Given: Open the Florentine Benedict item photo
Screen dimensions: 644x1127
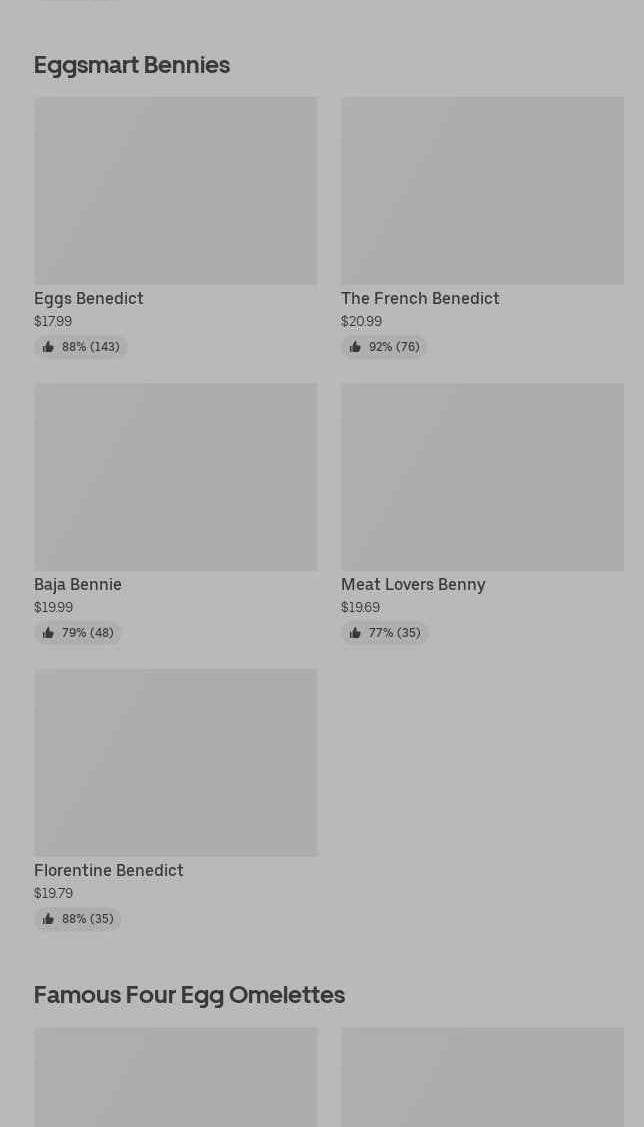Looking at the screenshot, I should pyautogui.click(x=175, y=762).
